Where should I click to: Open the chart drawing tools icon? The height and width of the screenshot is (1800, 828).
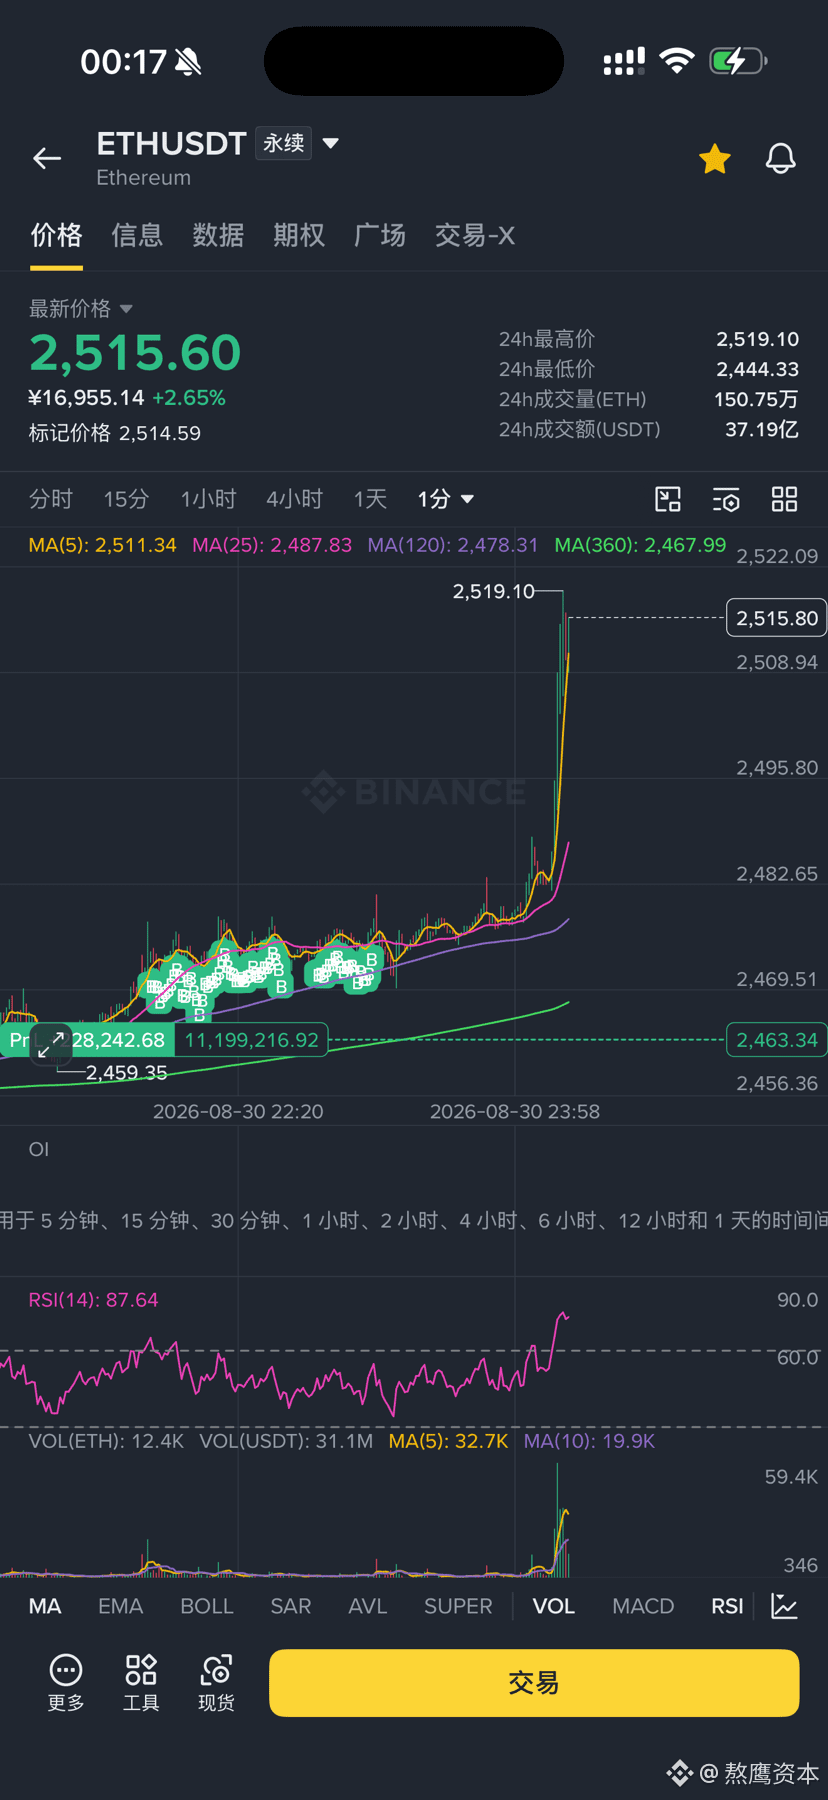pyautogui.click(x=668, y=499)
